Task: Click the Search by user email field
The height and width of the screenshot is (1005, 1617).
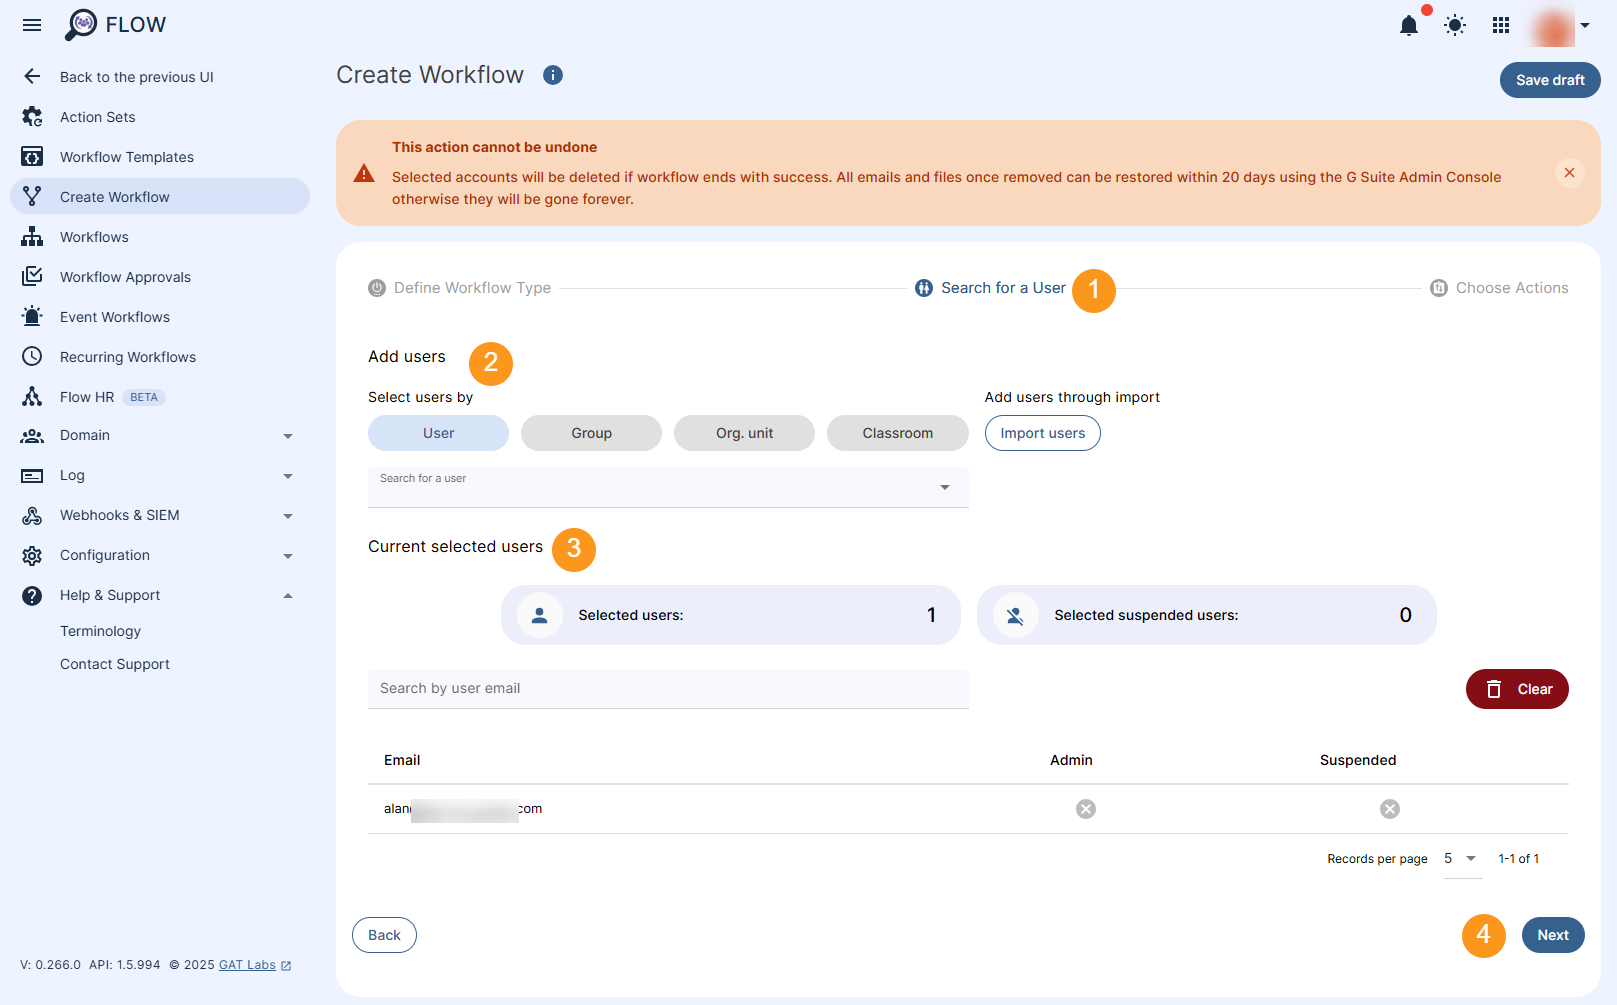Action: (x=668, y=688)
